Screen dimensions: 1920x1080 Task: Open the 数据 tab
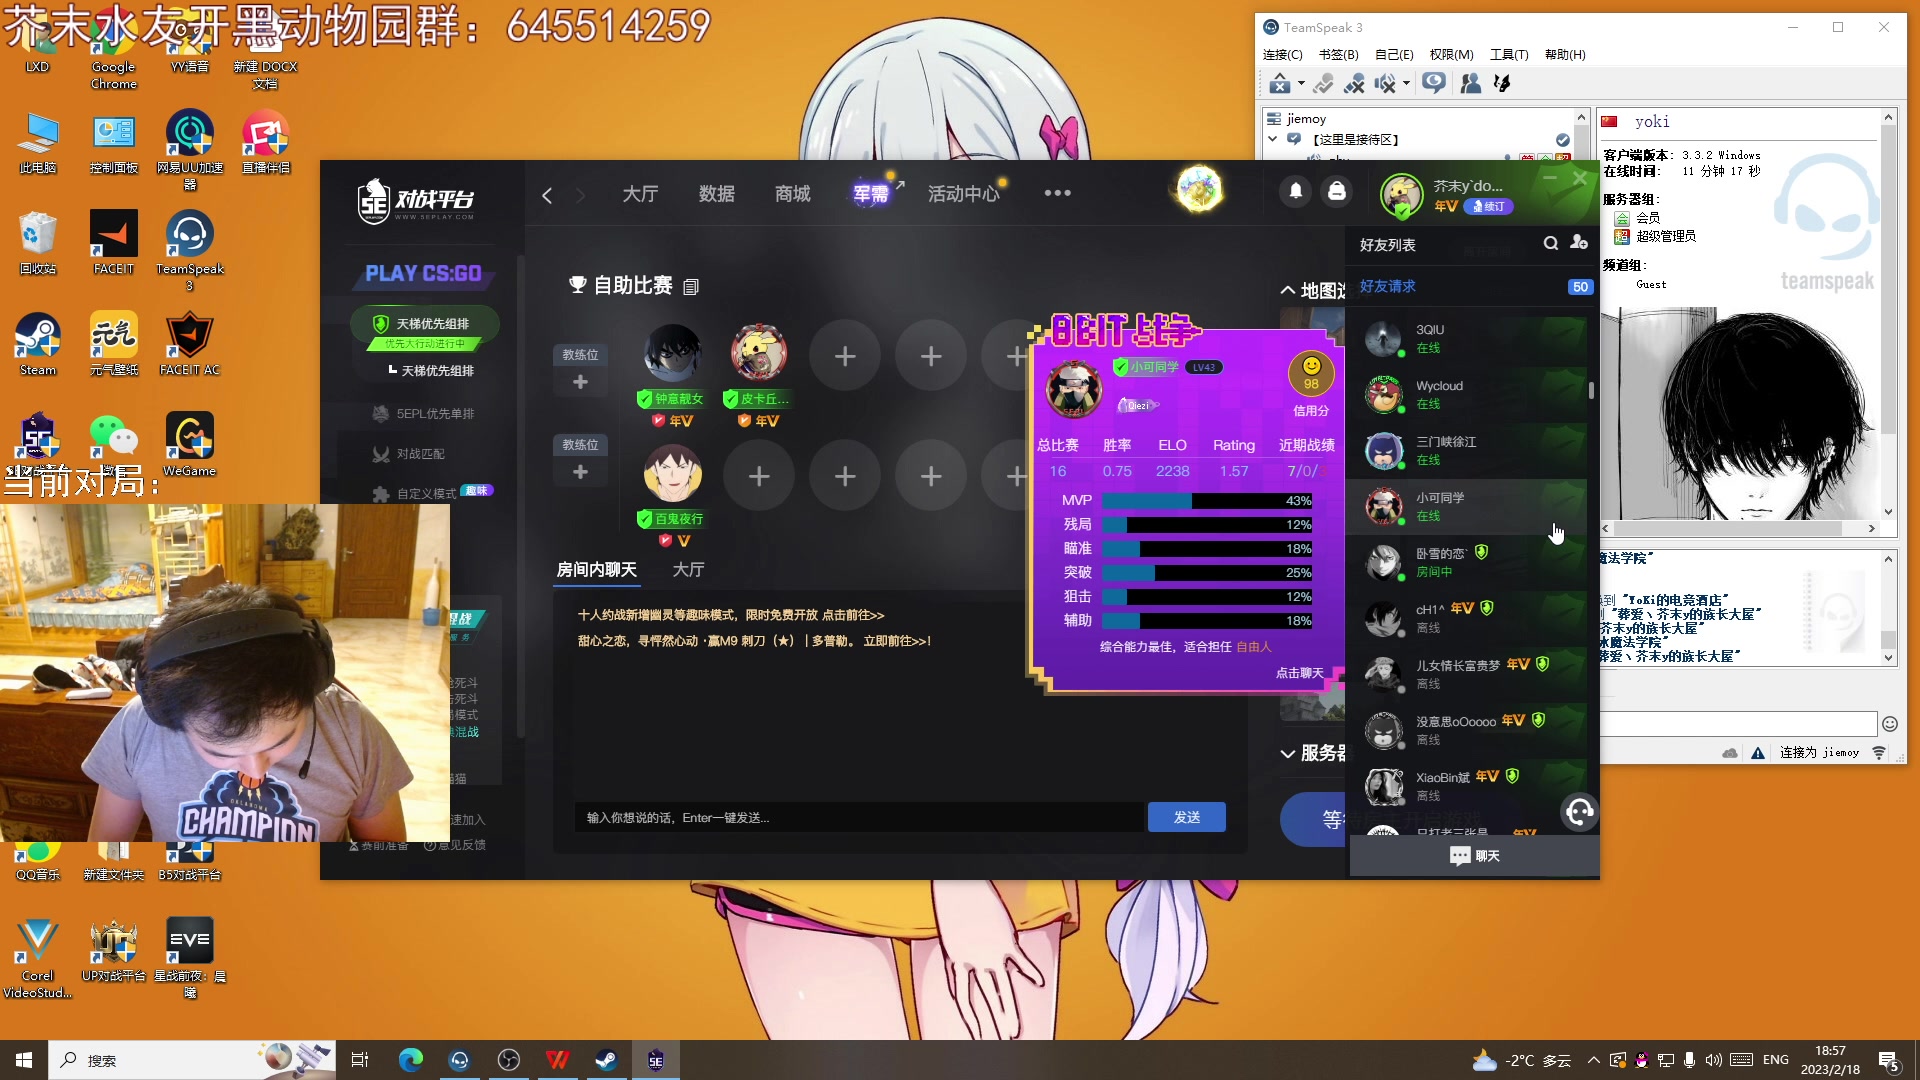(717, 194)
